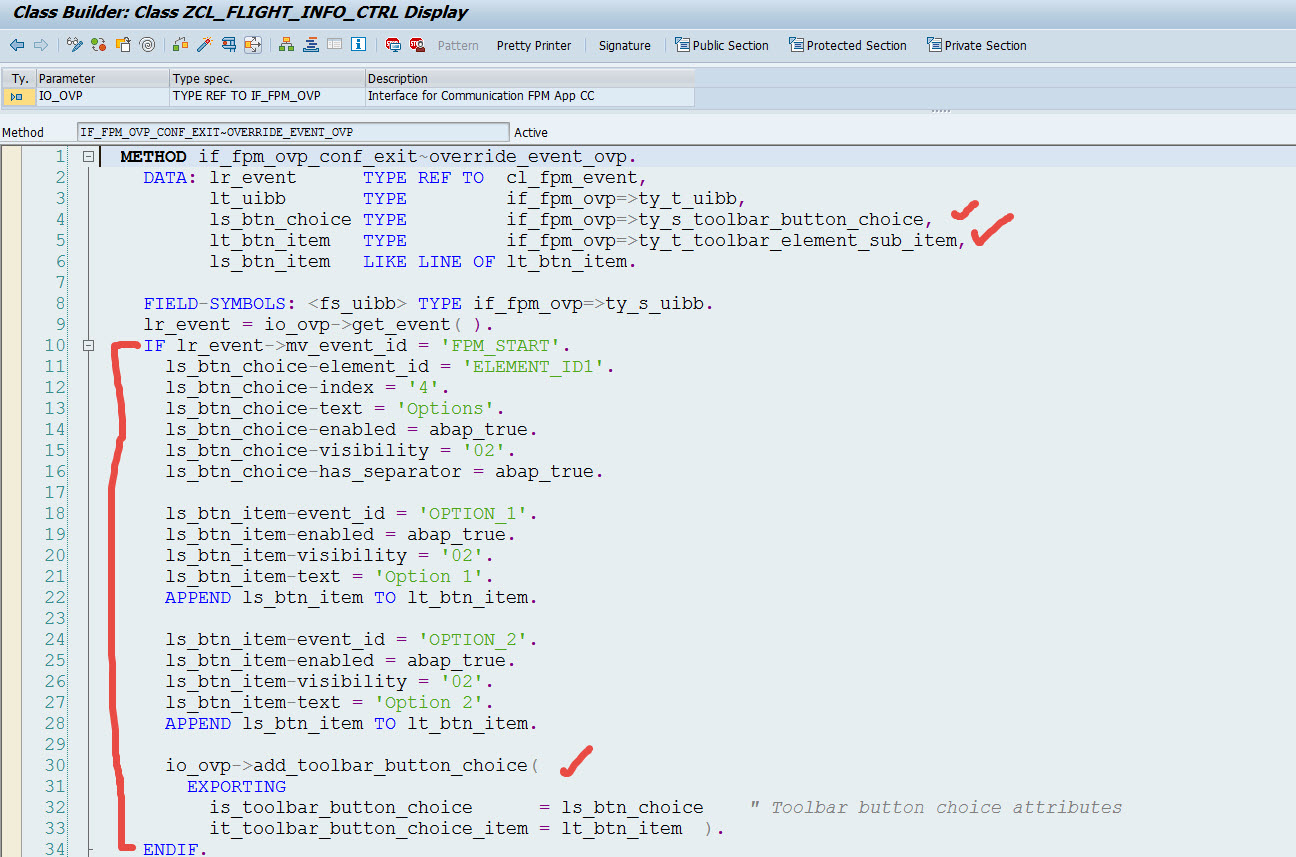1296x857 pixels.
Task: Go to the Private Section
Action: (976, 44)
